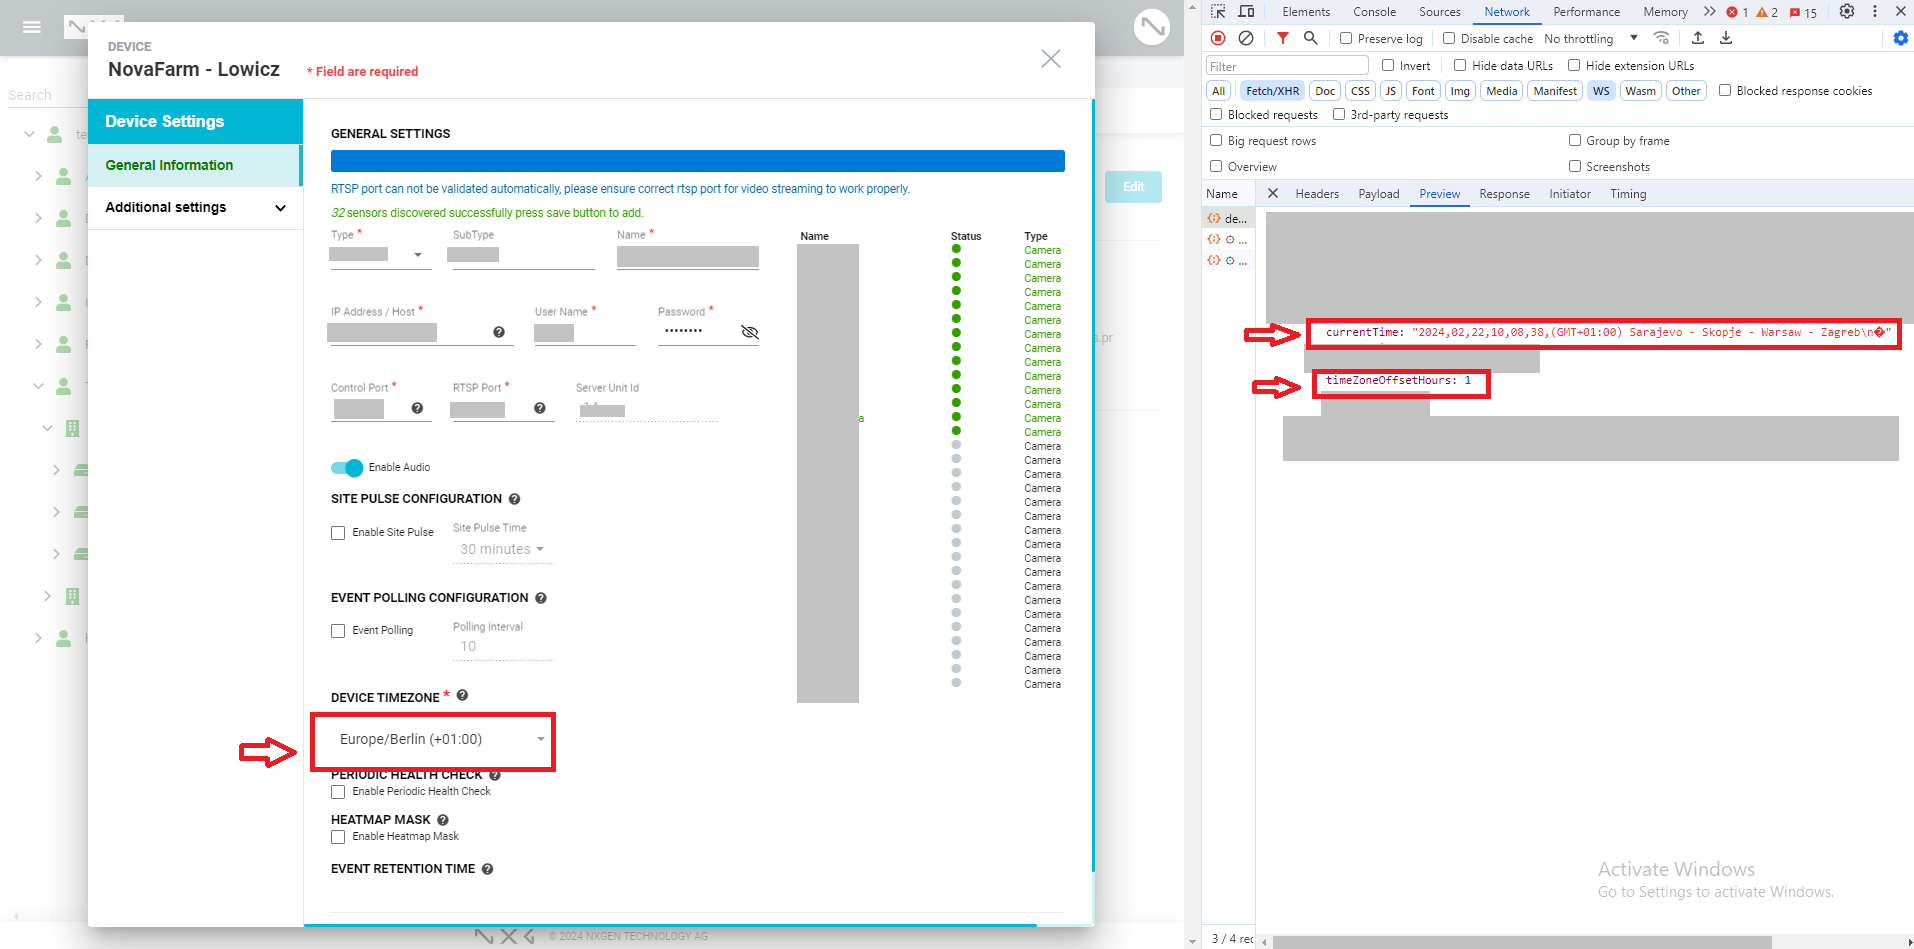This screenshot has height=949, width=1914.
Task: Toggle the DevTools device toolbar icon
Action: point(1246,12)
